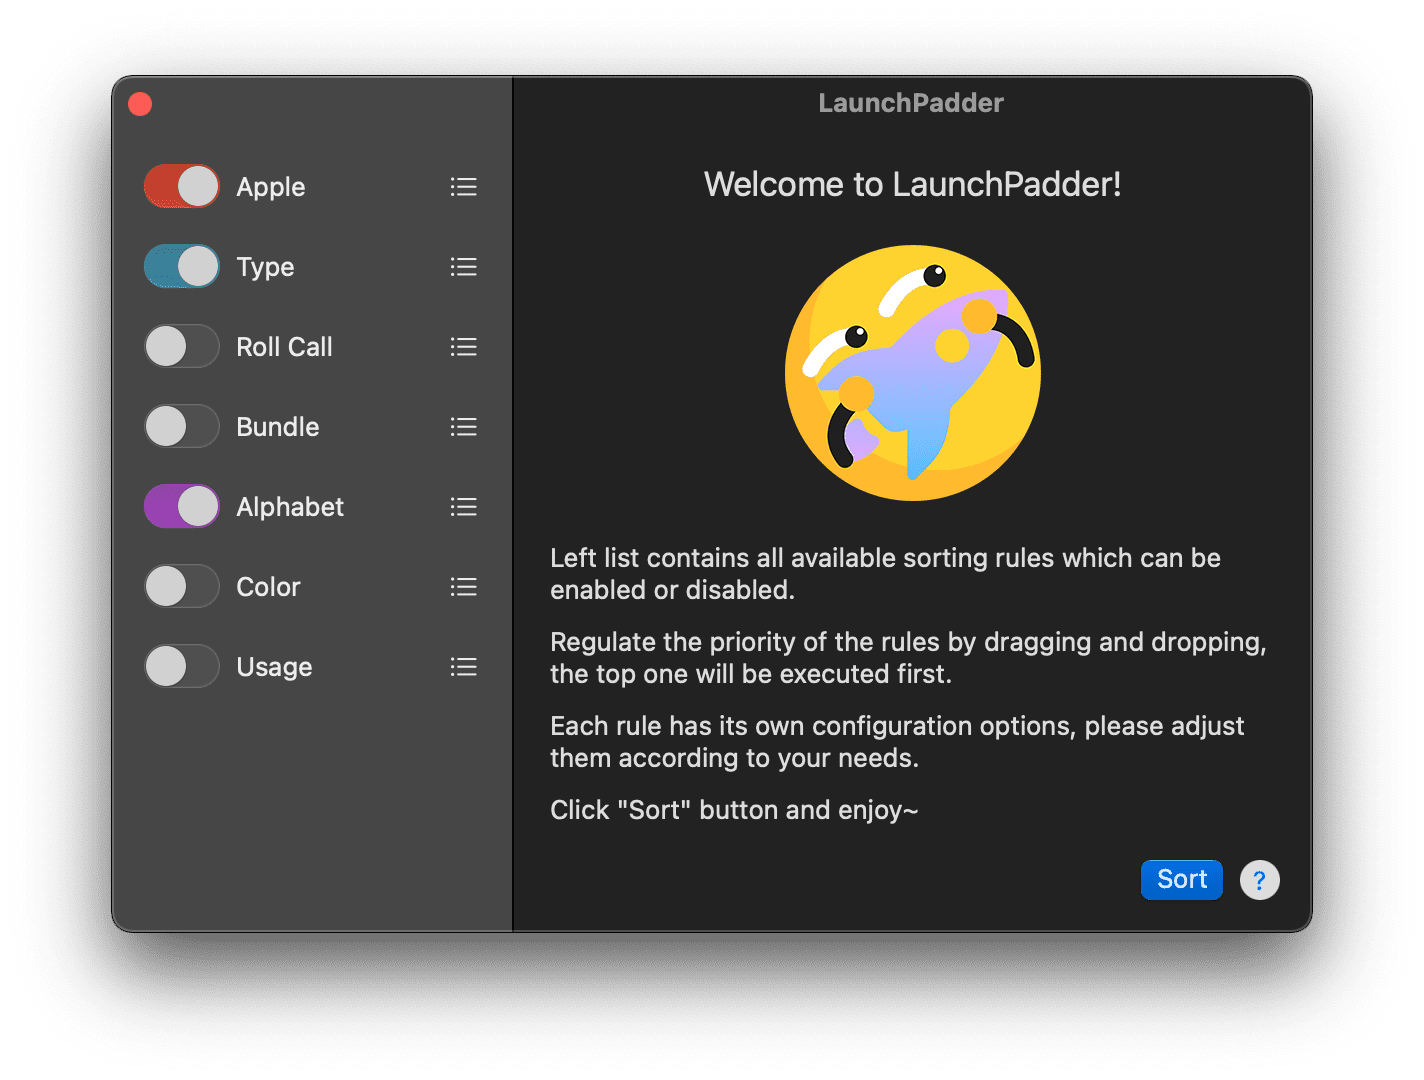The height and width of the screenshot is (1080, 1424).
Task: Click the 'Click "Sort" button and enjoy~' text
Action: coord(734,810)
